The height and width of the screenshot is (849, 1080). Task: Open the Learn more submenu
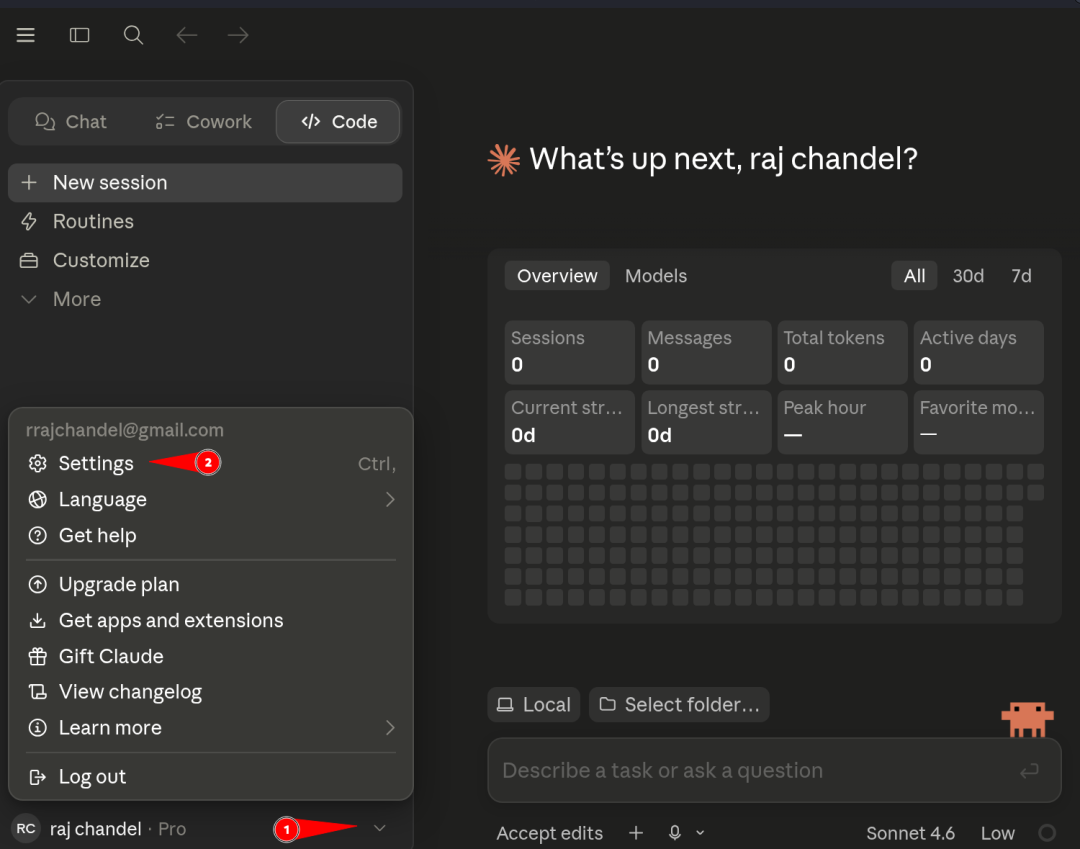[211, 728]
